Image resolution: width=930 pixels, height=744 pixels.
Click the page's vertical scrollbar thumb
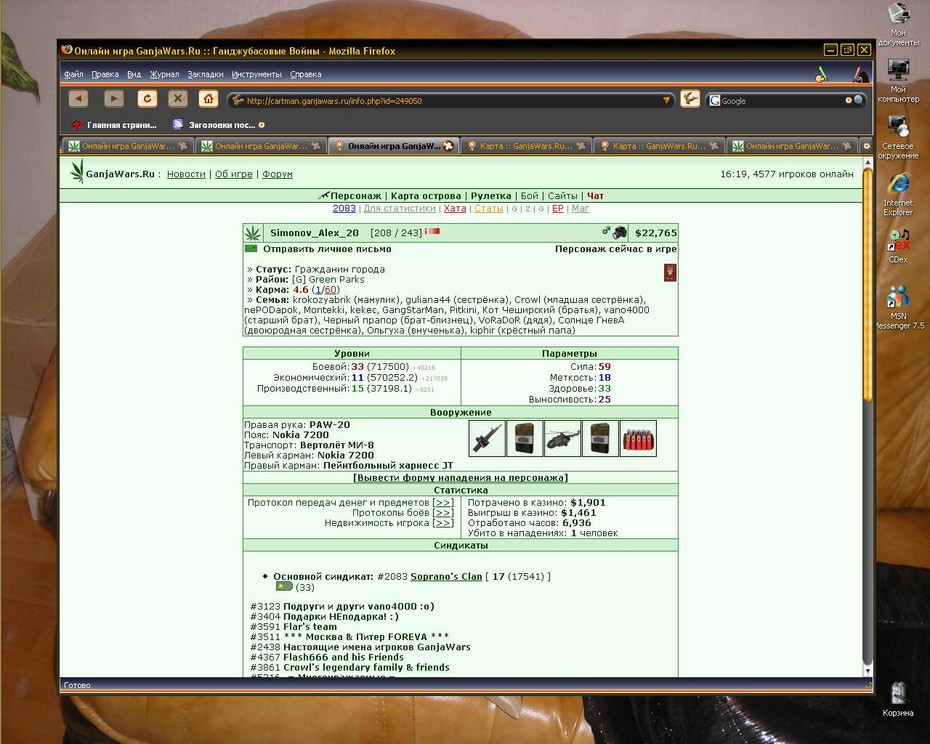click(x=868, y=285)
